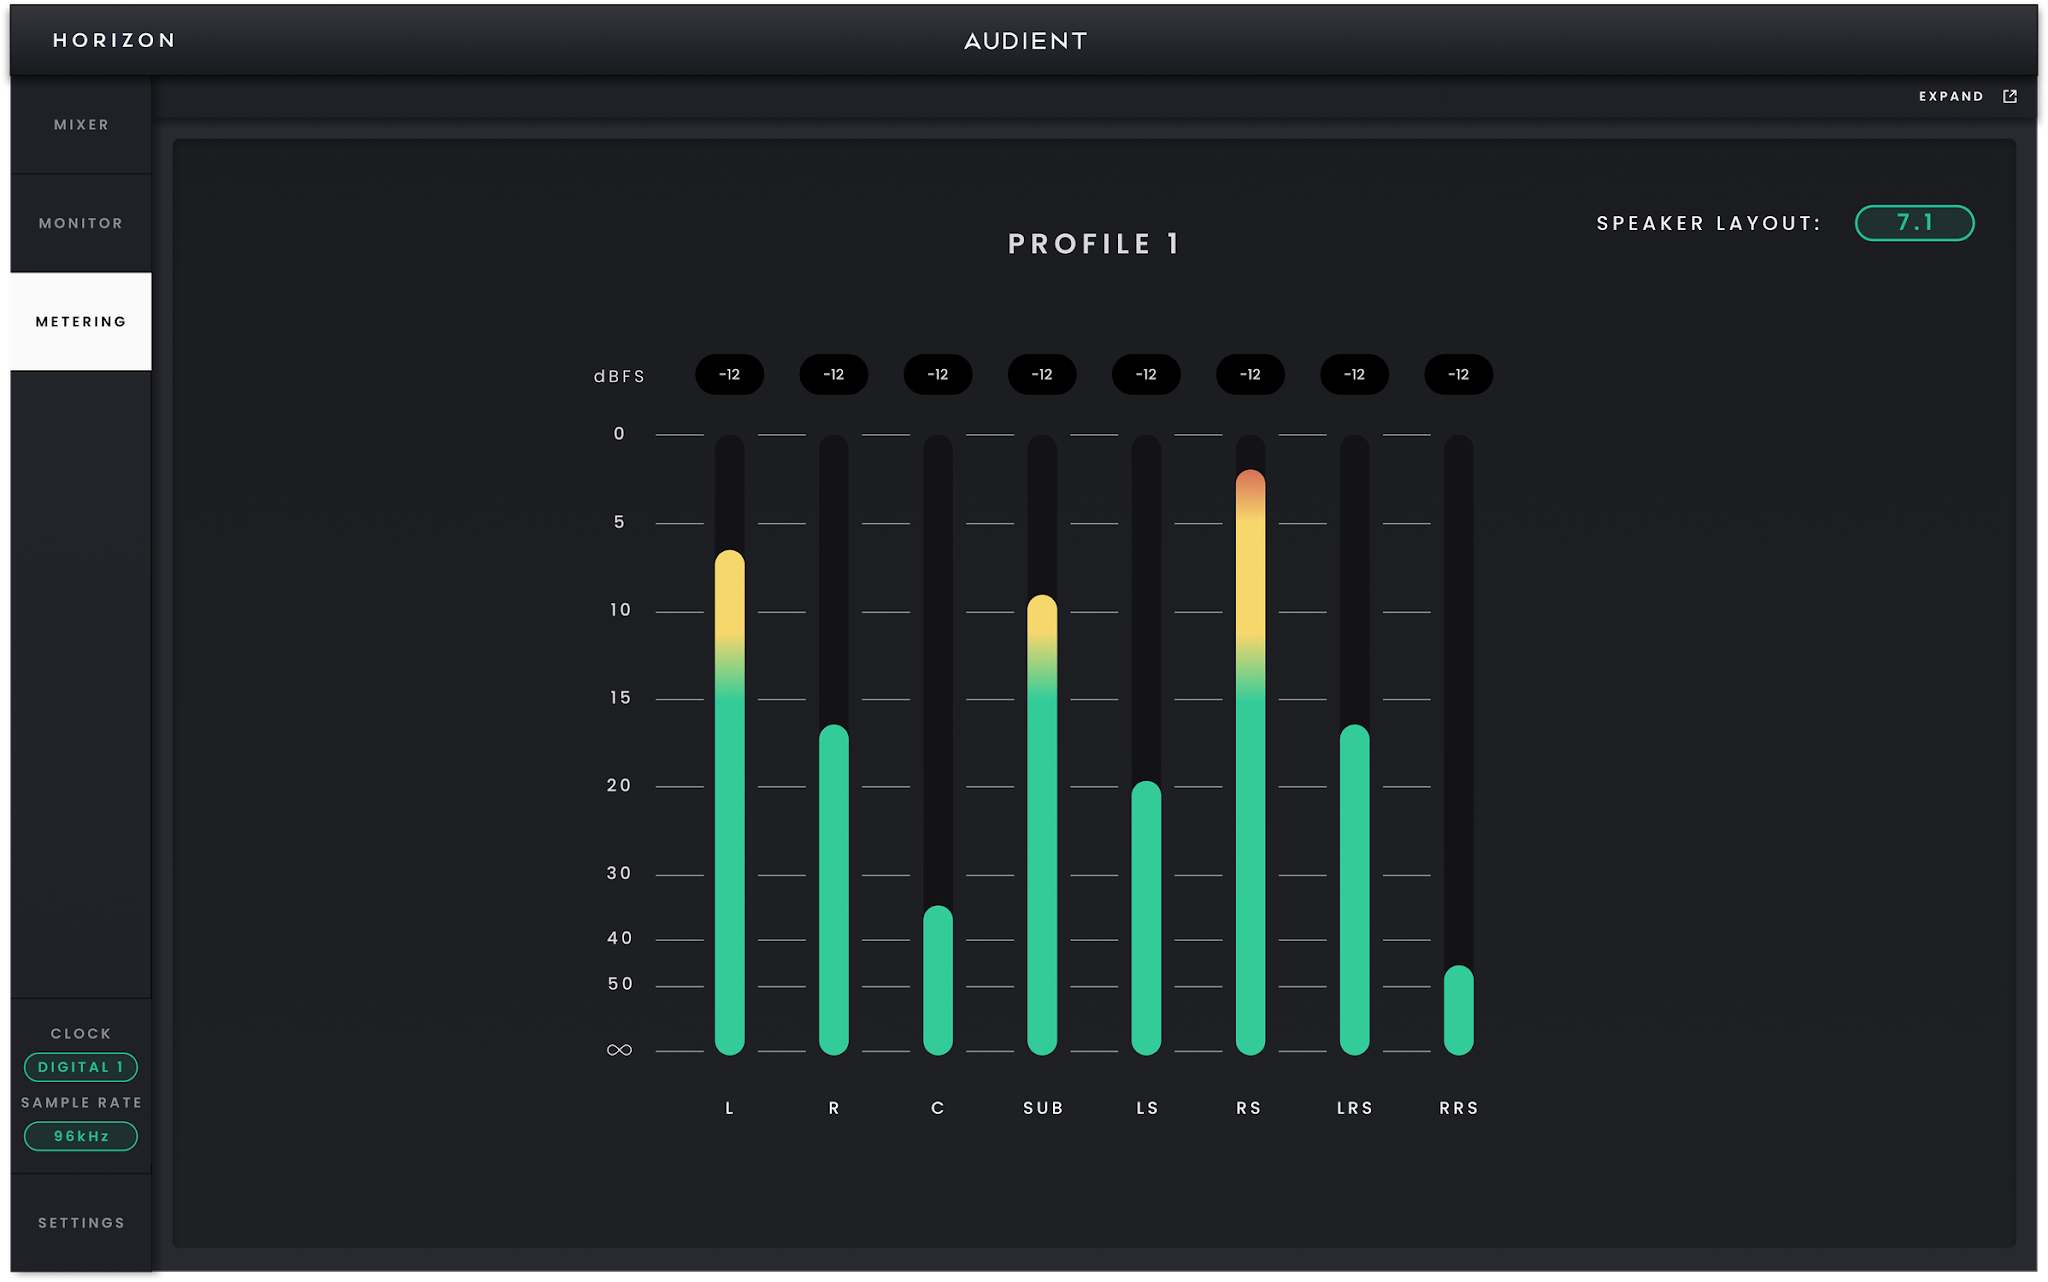Open the Settings tab
Screen dimensions: 2048x1282
pyautogui.click(x=81, y=1223)
